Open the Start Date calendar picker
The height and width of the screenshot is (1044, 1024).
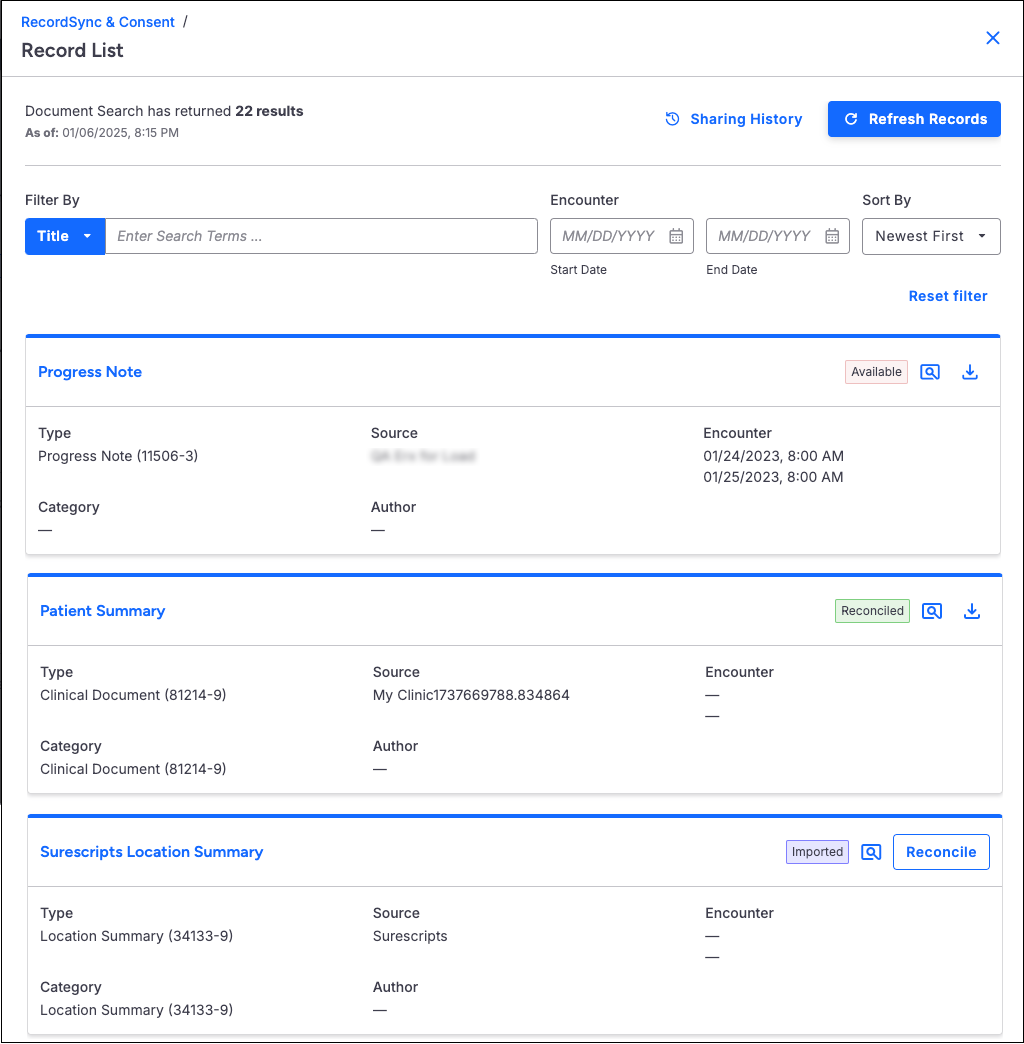pyautogui.click(x=676, y=236)
